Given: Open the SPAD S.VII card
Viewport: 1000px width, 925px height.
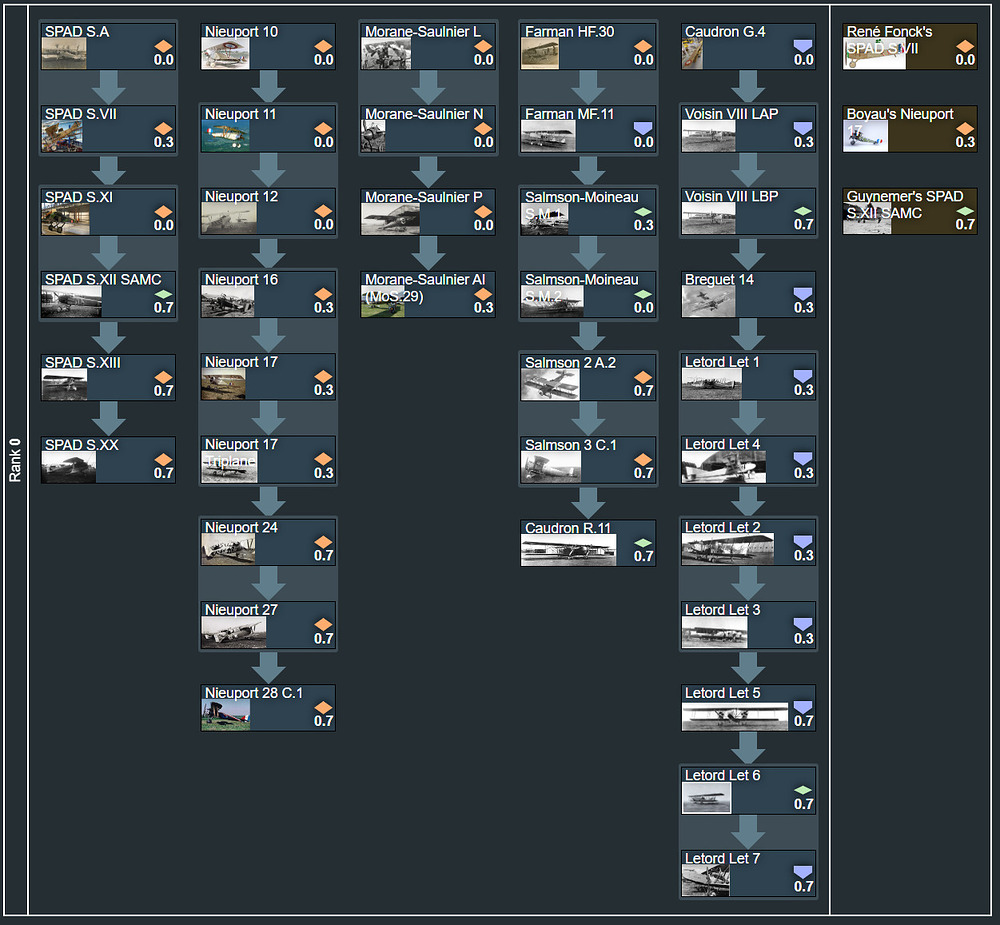Looking at the screenshot, I should pyautogui.click(x=108, y=129).
